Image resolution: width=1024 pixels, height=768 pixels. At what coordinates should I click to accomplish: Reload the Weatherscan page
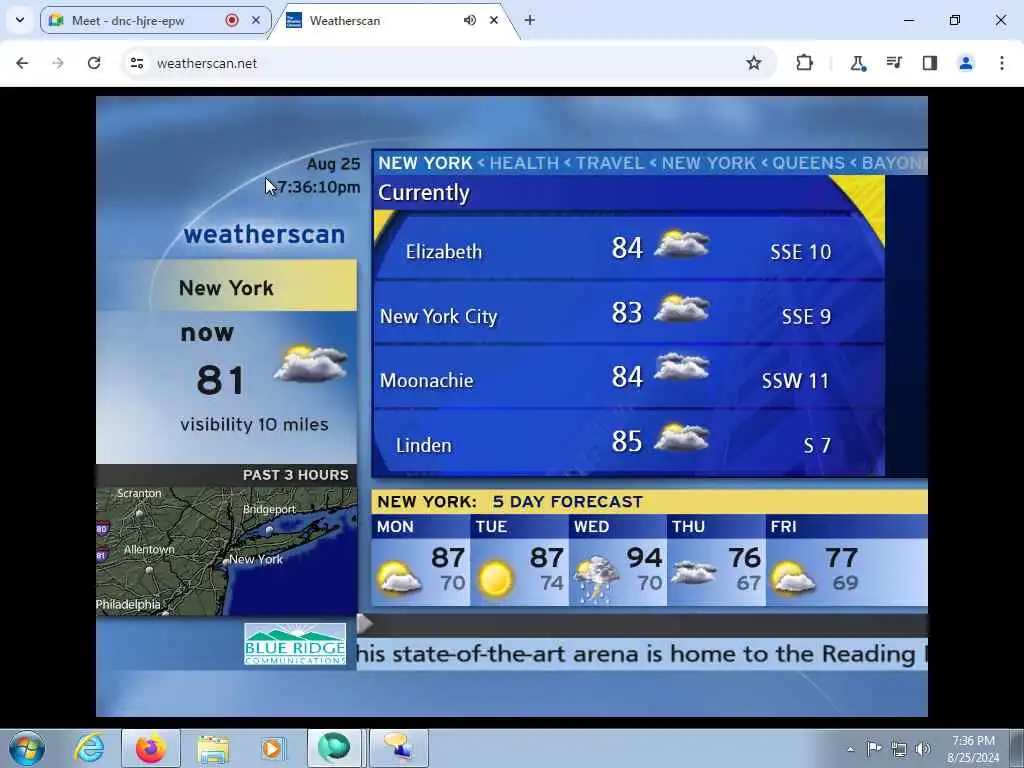[94, 63]
